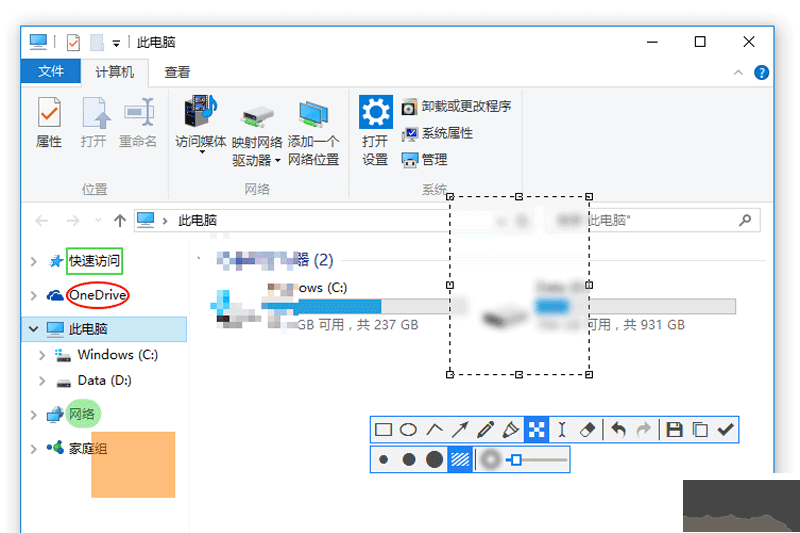Select Data (D:) in the tree
This screenshot has width=800, height=533.
pyautogui.click(x=104, y=380)
